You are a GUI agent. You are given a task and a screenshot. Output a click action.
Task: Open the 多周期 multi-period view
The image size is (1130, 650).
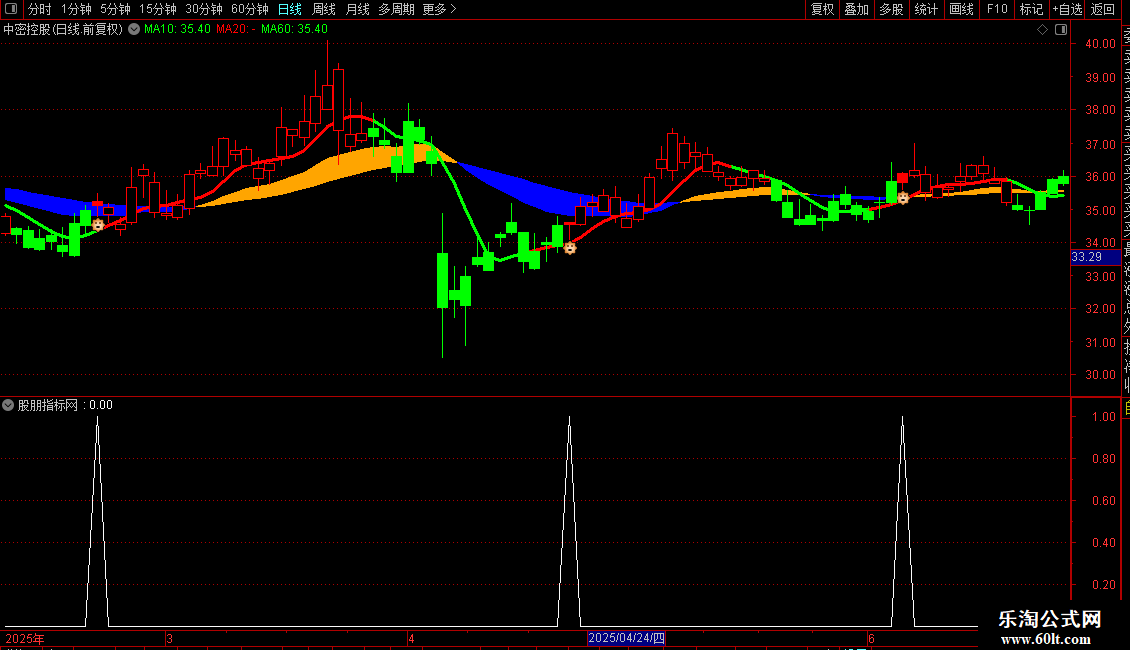pyautogui.click(x=396, y=9)
